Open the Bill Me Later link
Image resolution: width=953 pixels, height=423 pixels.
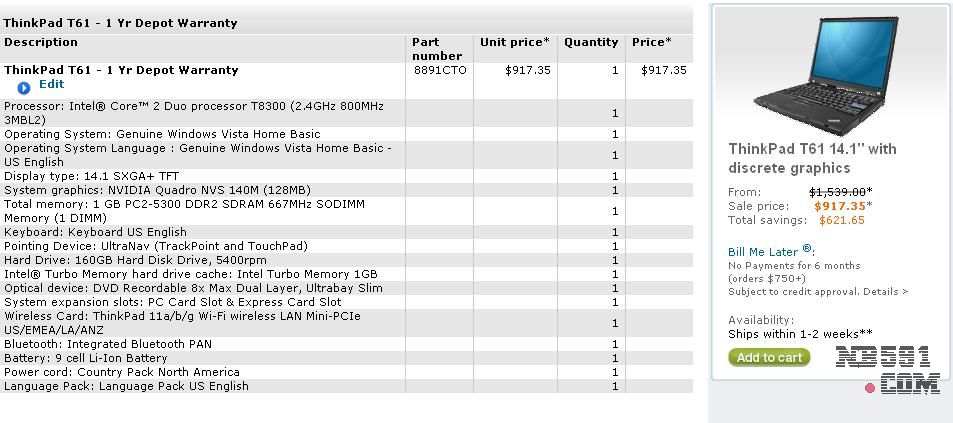click(763, 251)
